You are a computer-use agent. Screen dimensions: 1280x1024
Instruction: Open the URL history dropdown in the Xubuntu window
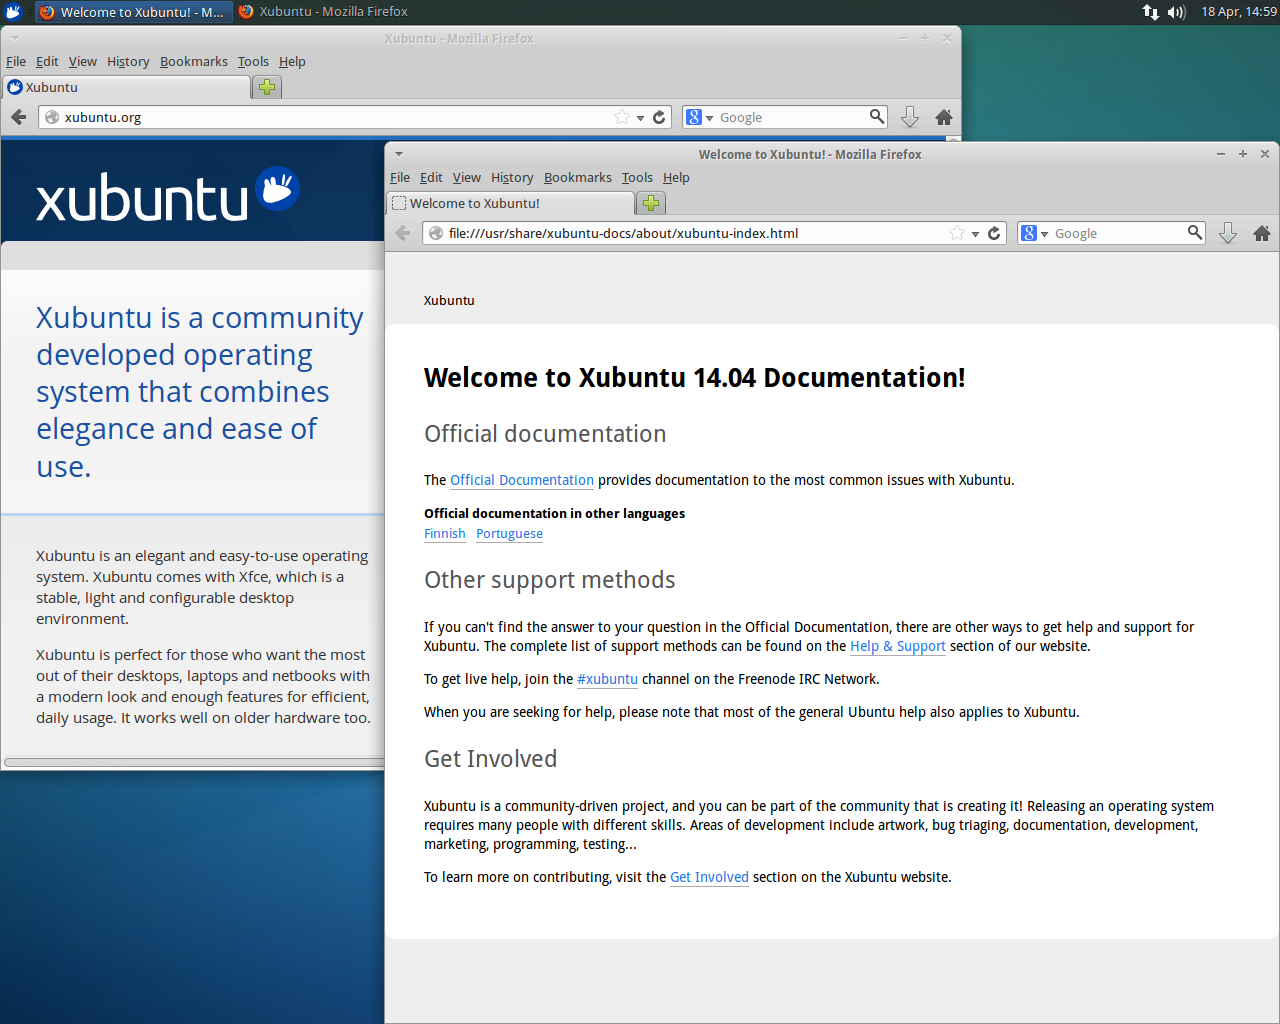(640, 118)
